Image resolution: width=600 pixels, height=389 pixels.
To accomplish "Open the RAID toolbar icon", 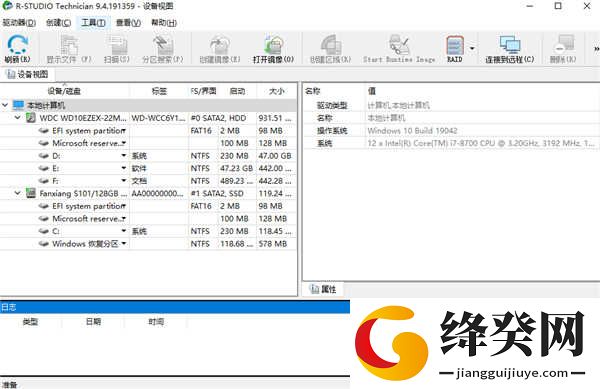I will click(x=455, y=49).
